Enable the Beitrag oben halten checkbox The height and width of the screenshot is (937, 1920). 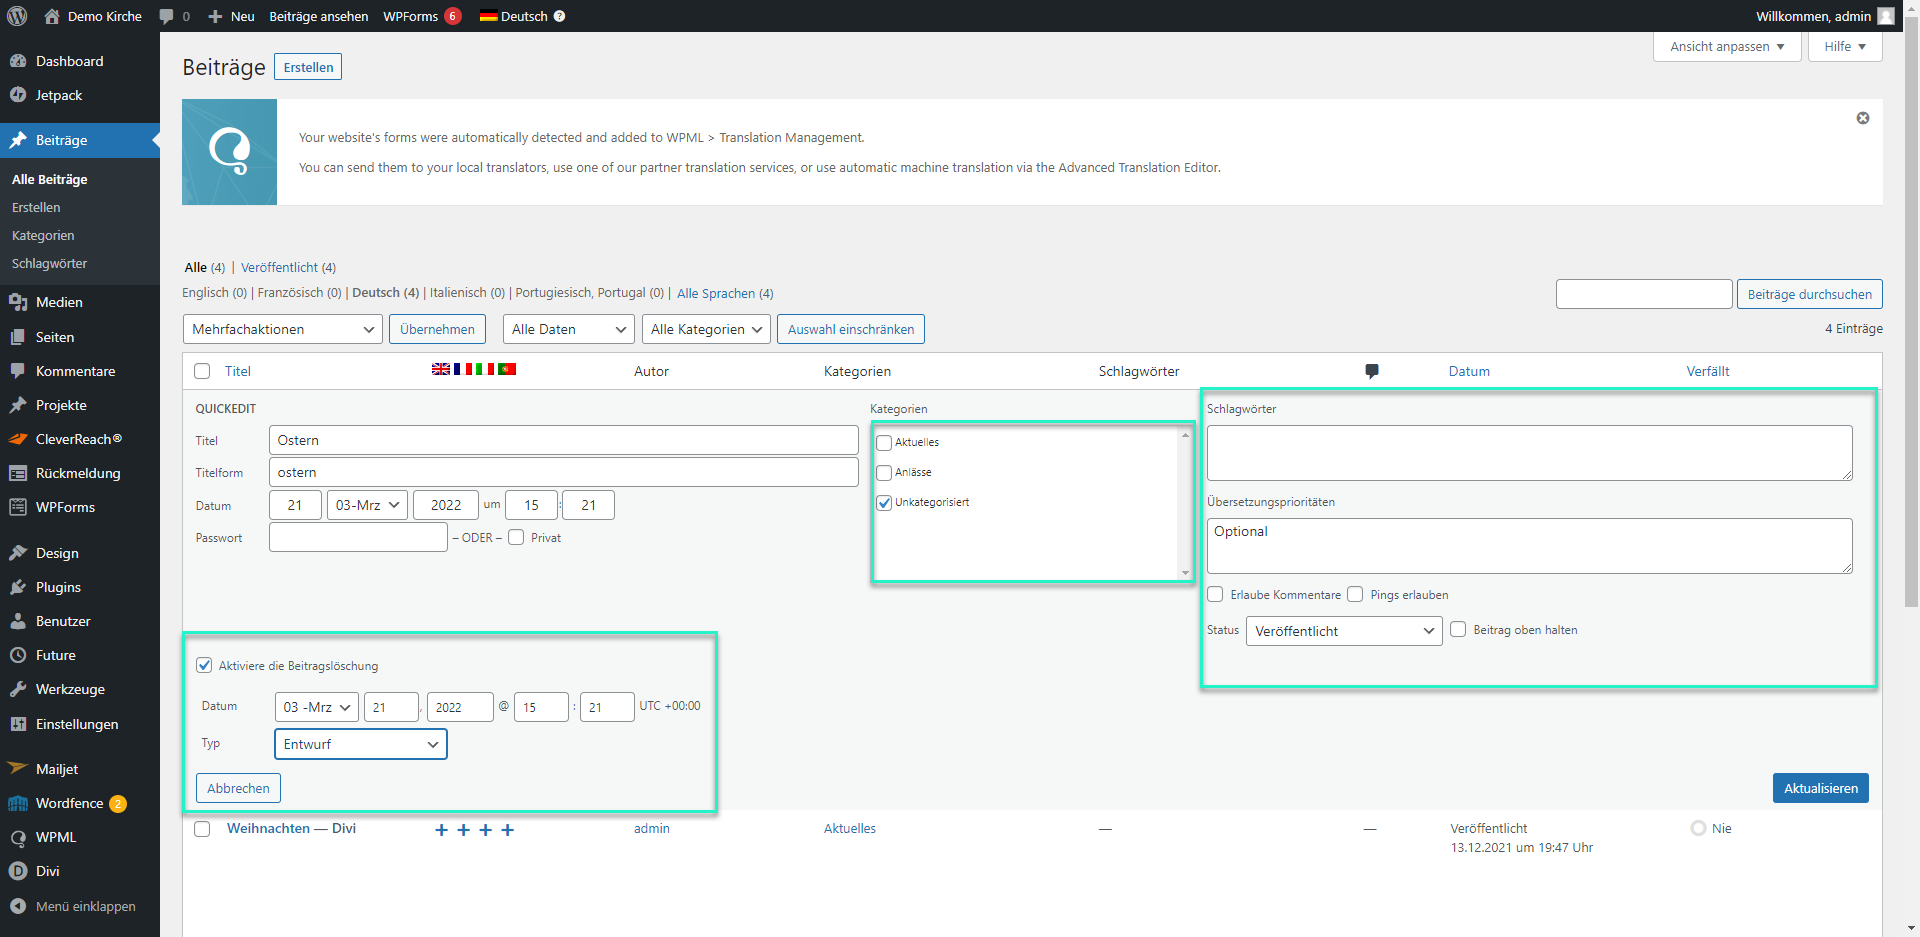tap(1458, 630)
